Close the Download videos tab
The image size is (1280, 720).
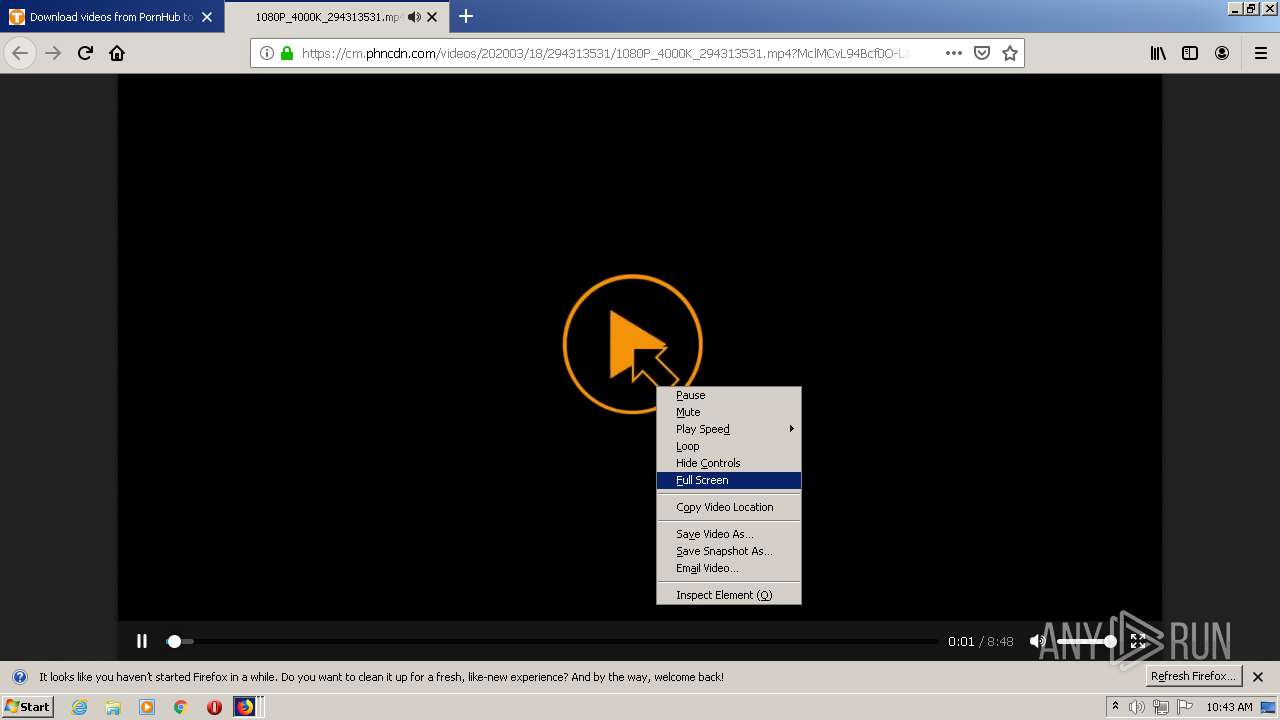click(x=207, y=17)
